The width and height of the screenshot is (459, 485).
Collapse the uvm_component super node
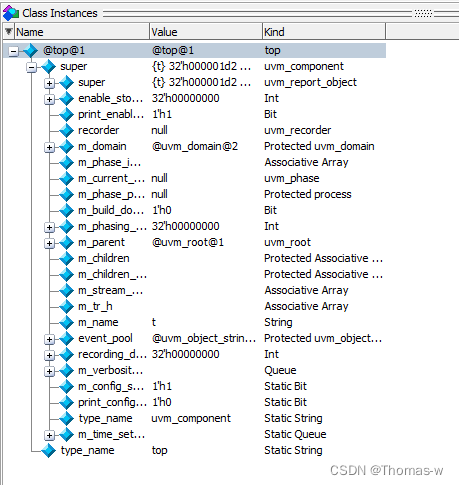(x=31, y=67)
